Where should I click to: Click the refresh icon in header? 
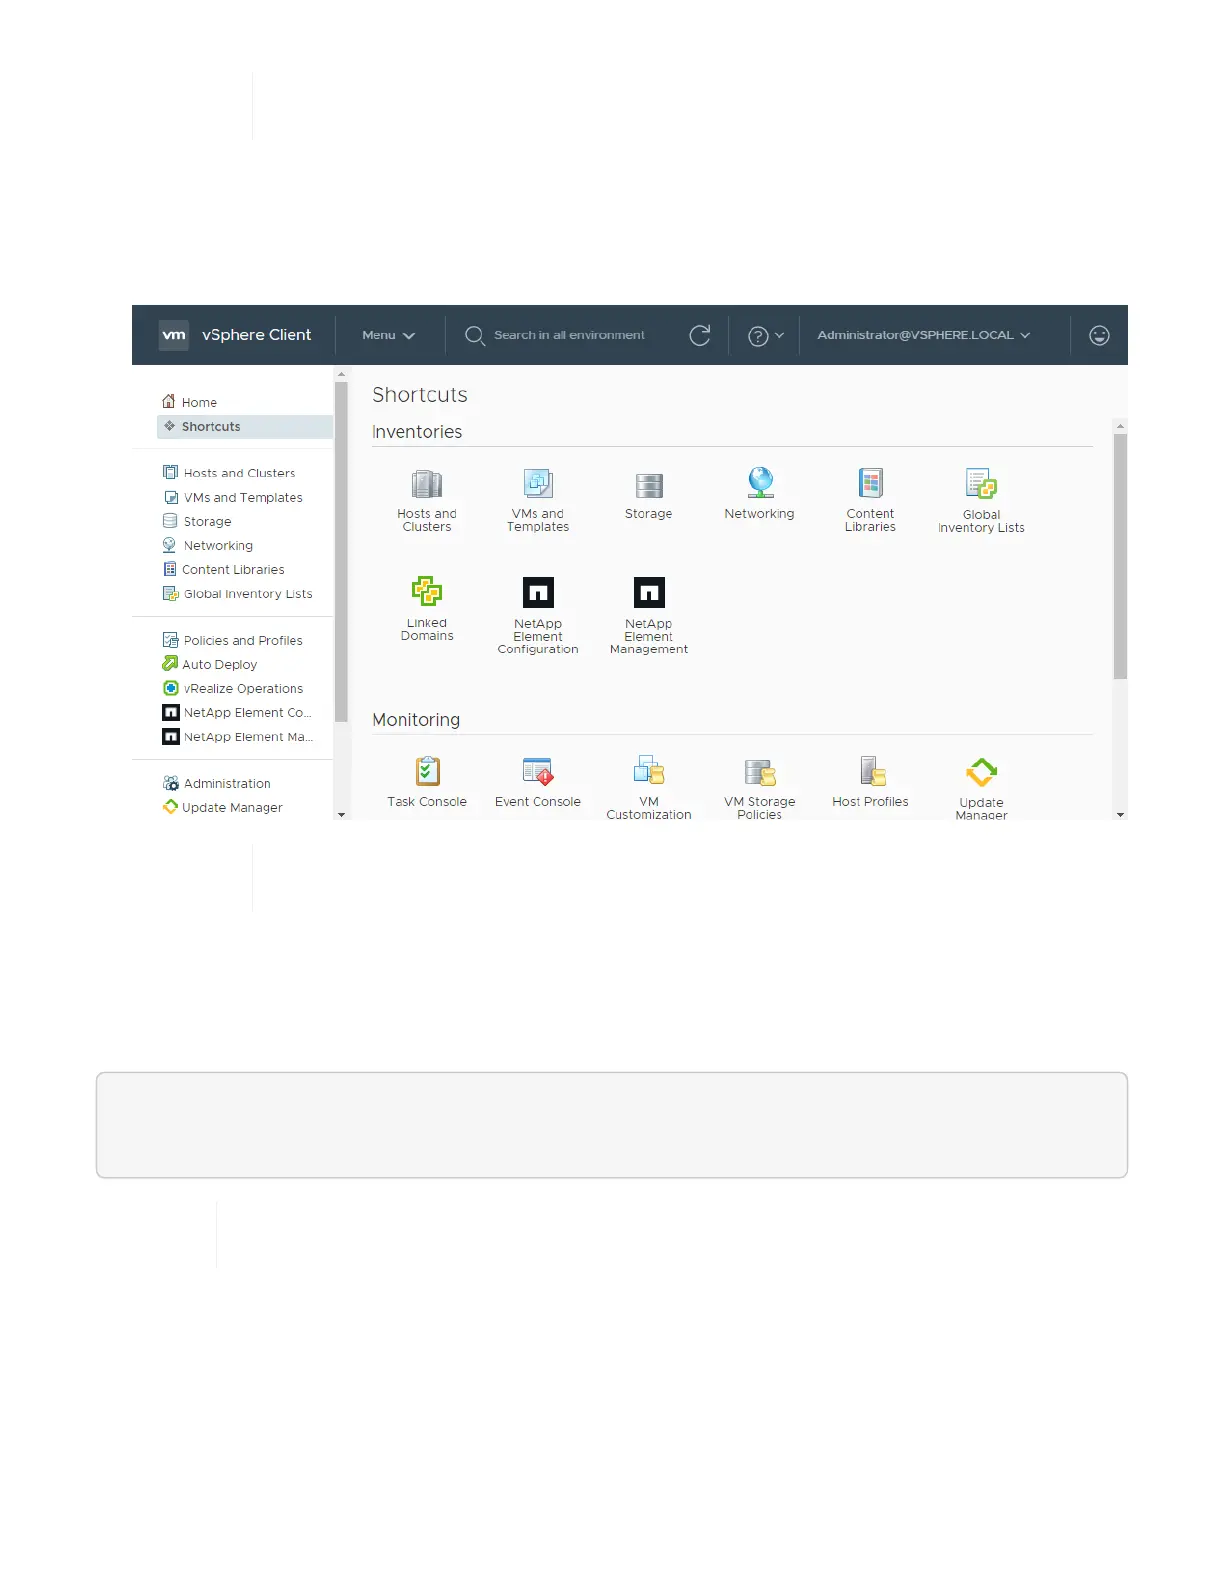[700, 335]
